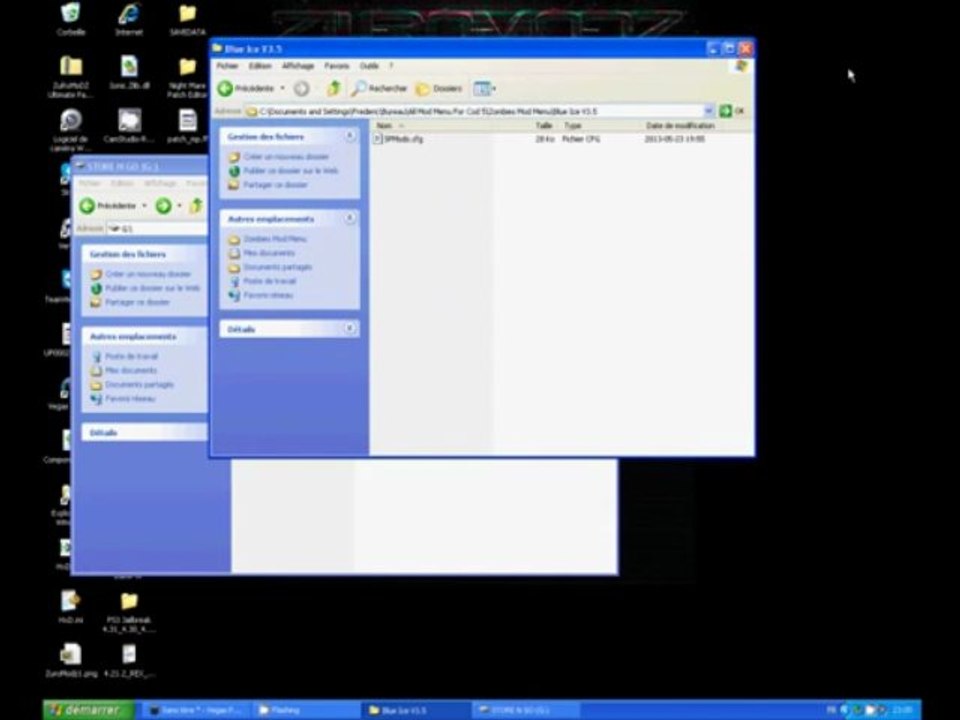
Task: Open the Affichage menu in Blue Ice window
Action: coord(298,66)
